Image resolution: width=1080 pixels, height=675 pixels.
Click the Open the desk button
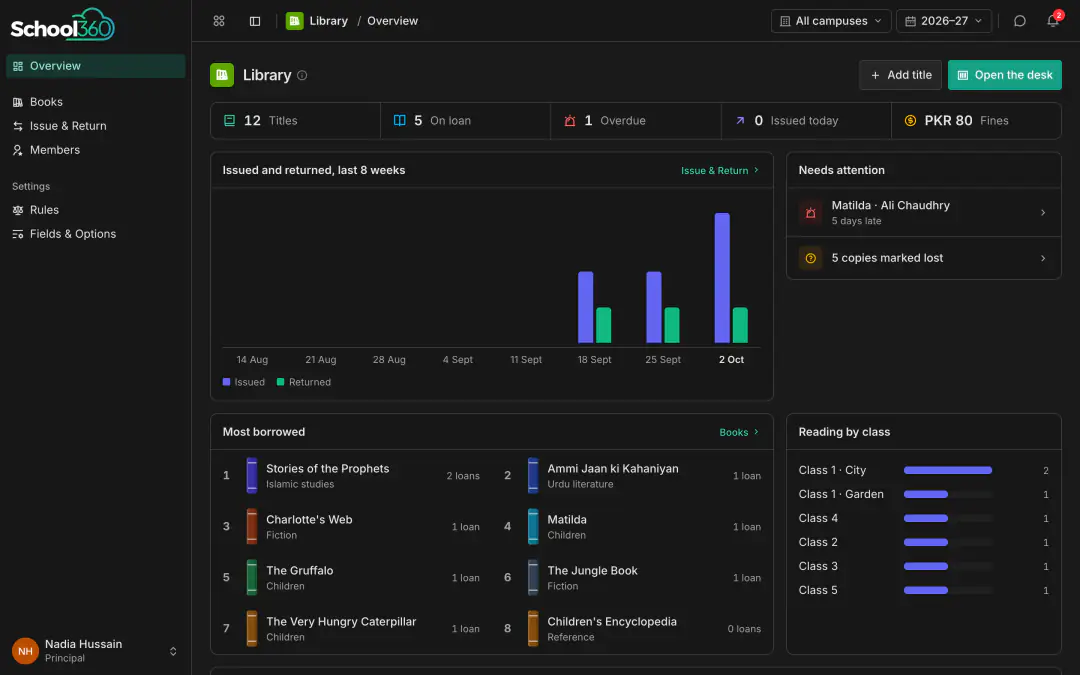click(1004, 75)
